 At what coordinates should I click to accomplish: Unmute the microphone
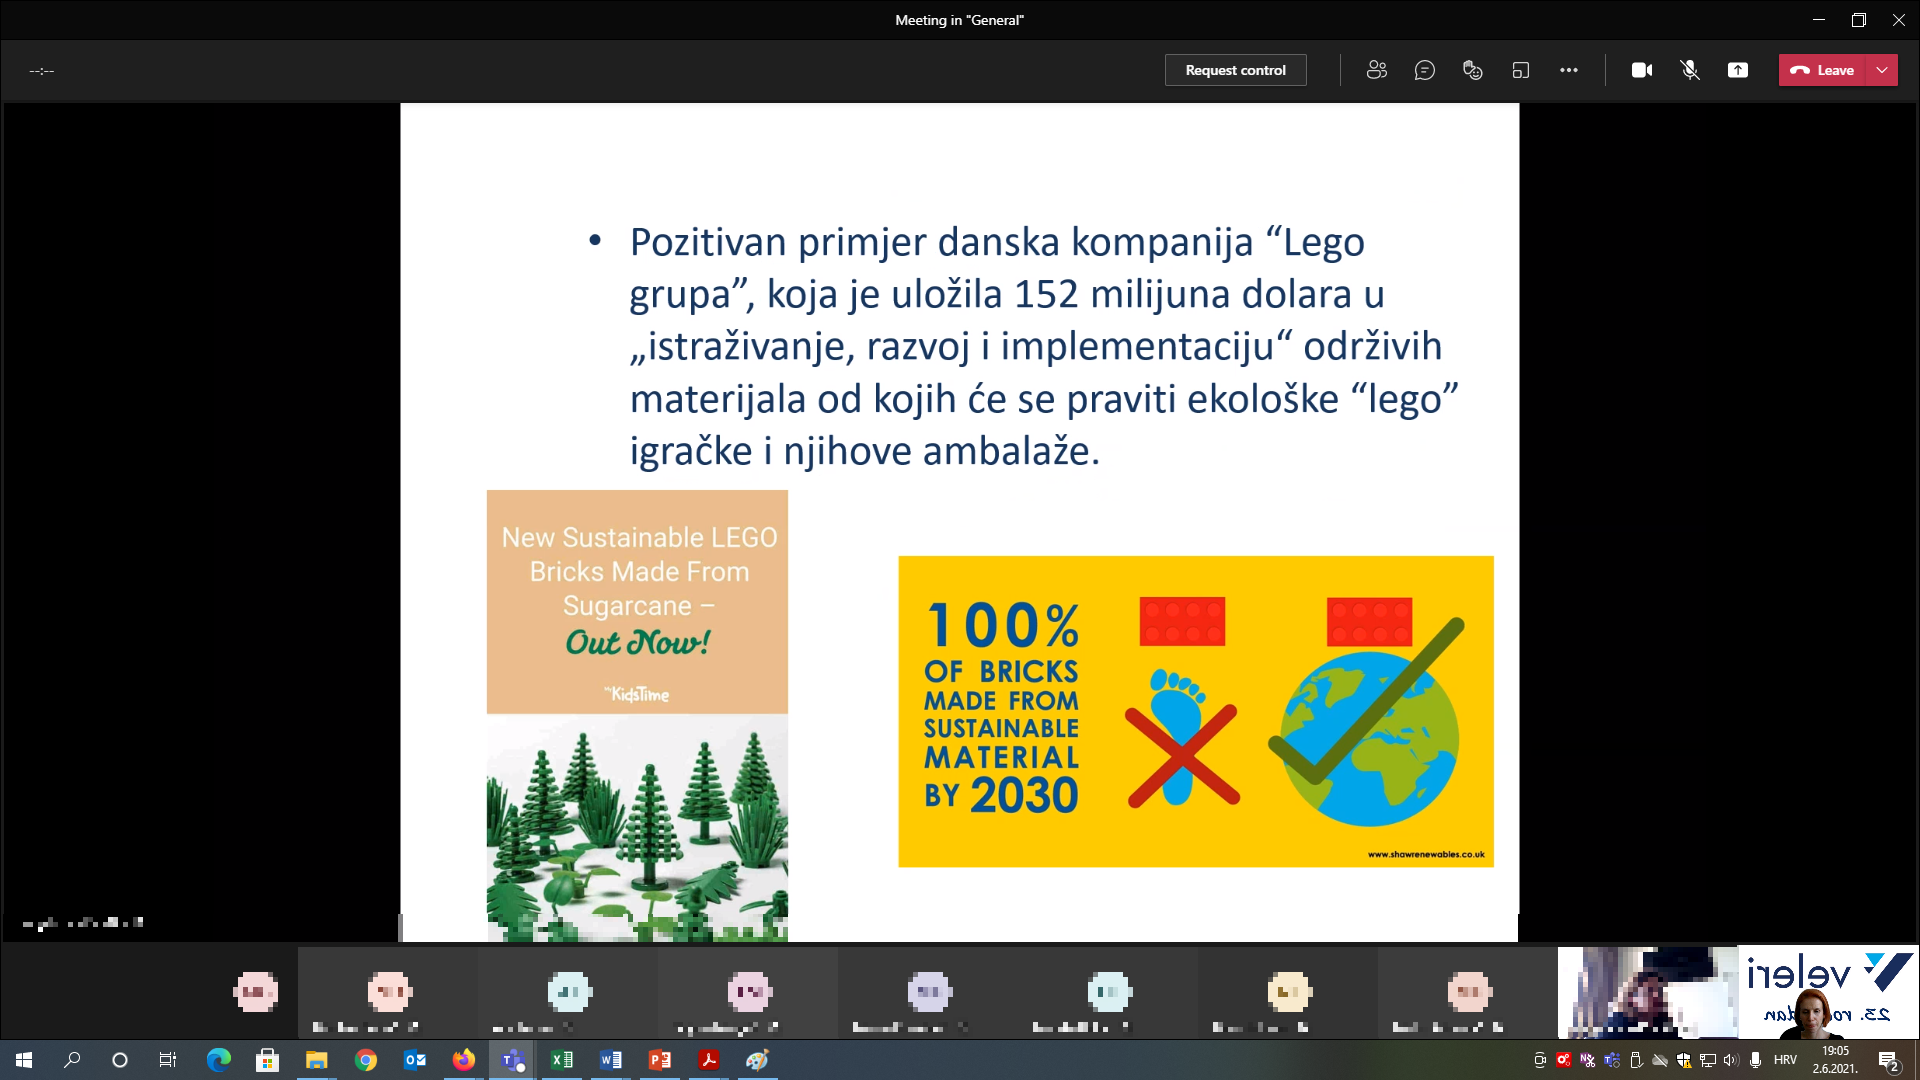coord(1690,70)
